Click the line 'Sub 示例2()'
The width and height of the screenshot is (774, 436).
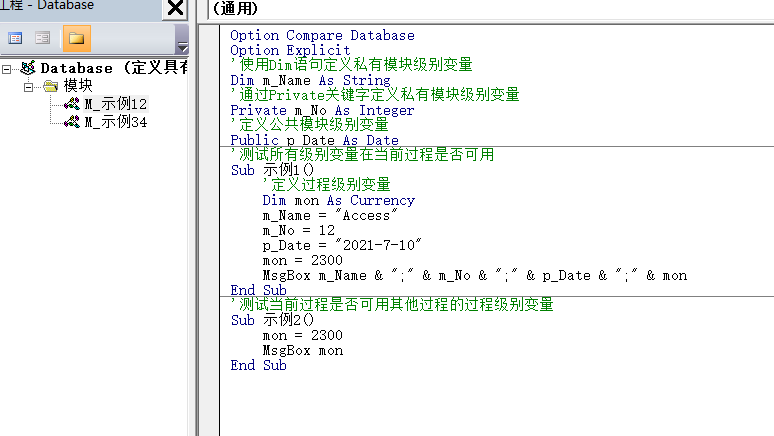tap(272, 320)
